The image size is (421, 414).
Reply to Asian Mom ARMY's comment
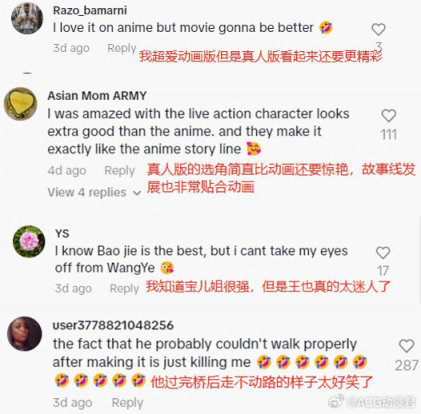(x=119, y=171)
